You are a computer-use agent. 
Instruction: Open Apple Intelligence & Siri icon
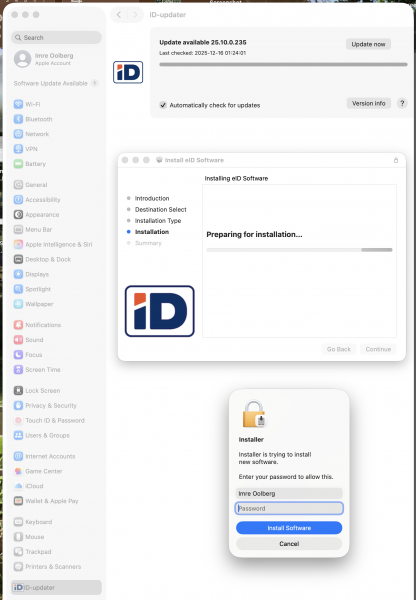pyautogui.click(x=18, y=245)
